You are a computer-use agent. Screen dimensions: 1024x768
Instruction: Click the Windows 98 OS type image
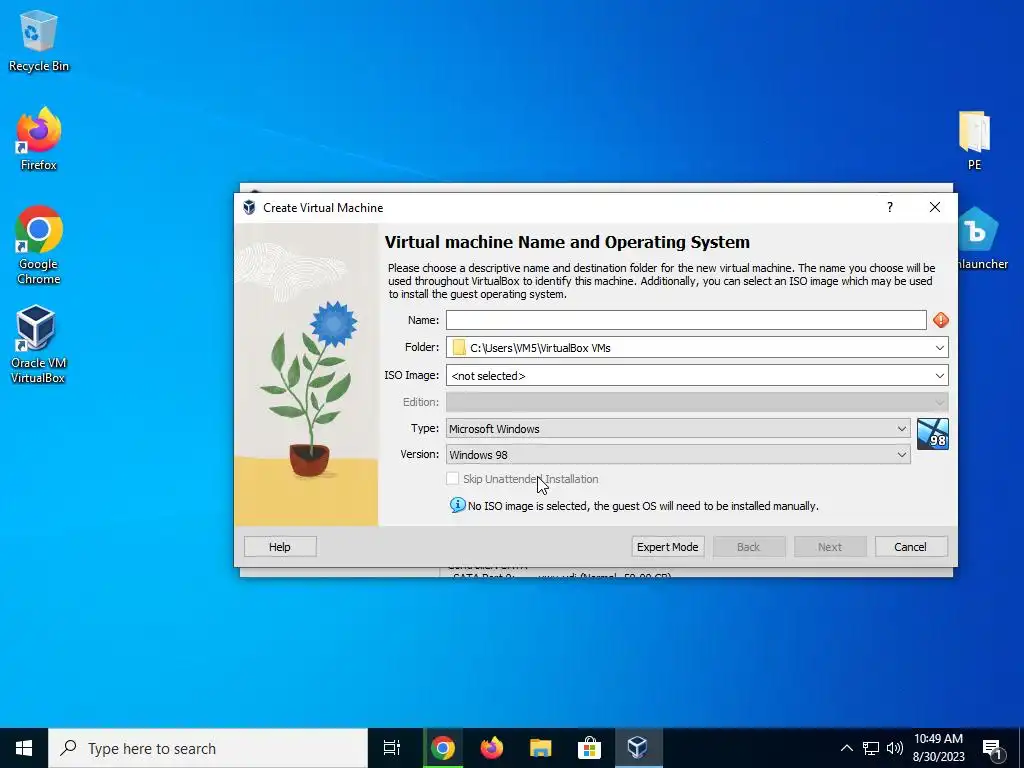[x=933, y=434]
